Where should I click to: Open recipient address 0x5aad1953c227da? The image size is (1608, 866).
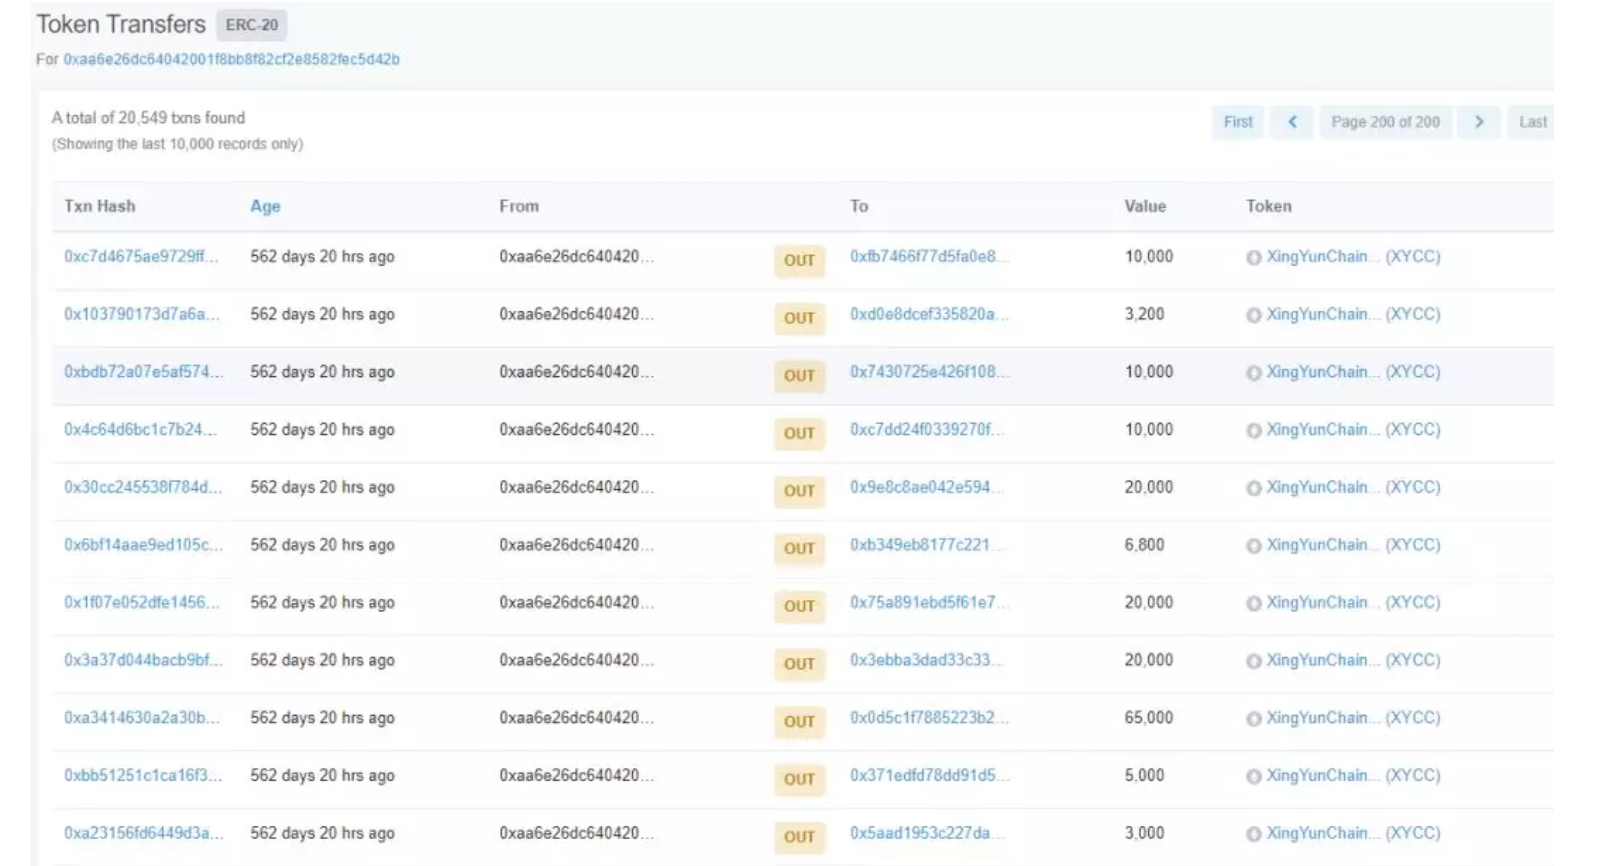[925, 833]
